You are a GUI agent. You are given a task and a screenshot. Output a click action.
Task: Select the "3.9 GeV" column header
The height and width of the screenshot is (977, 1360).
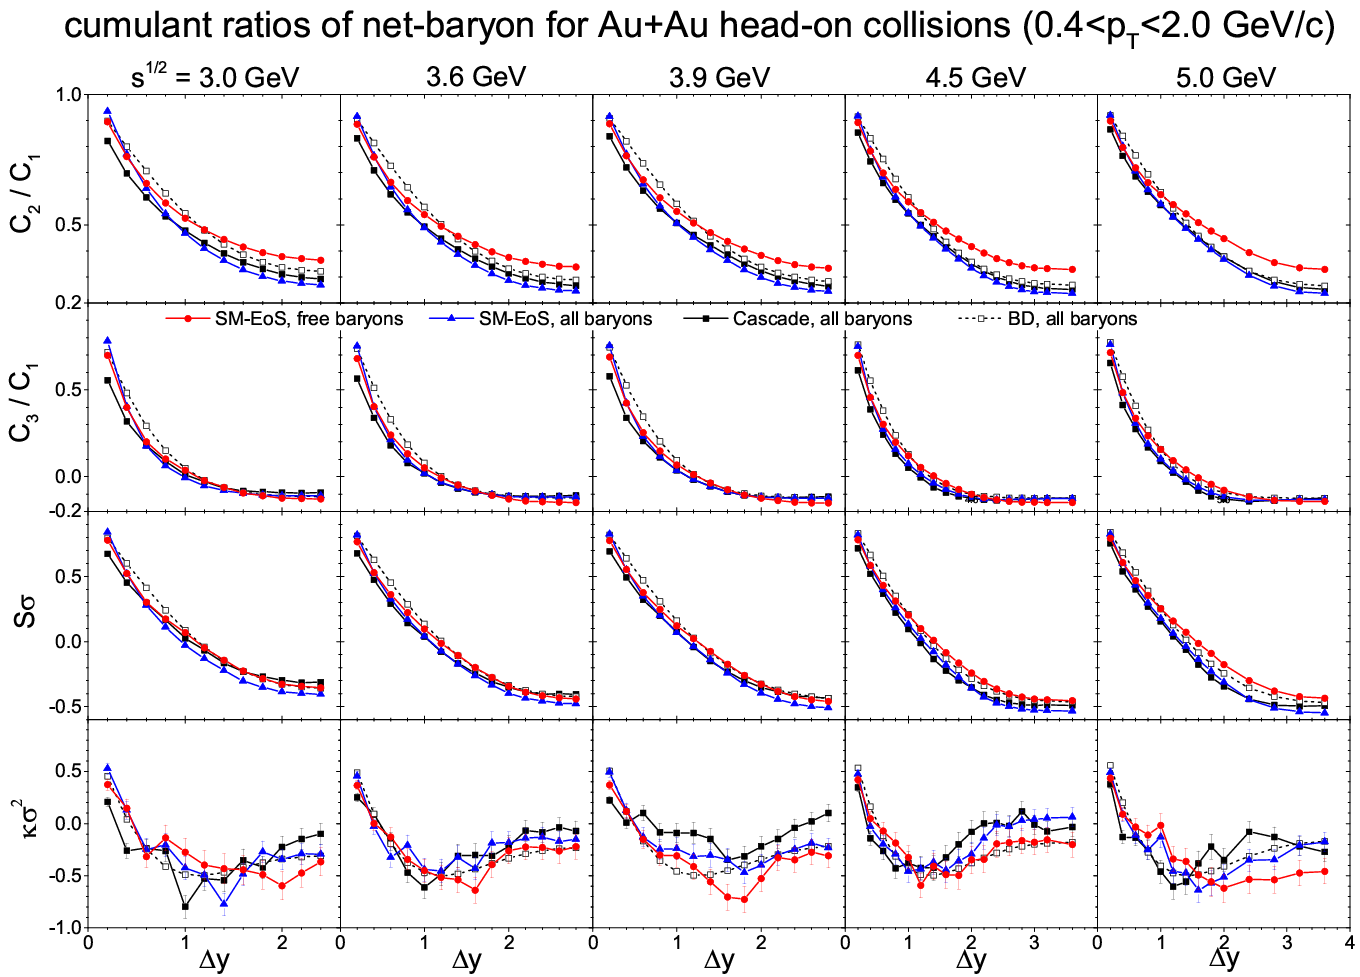720,77
